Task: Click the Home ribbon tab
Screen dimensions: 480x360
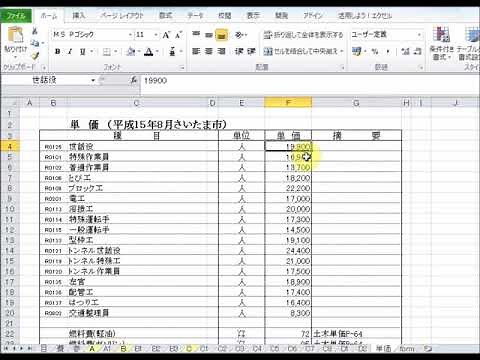Action: pos(49,16)
